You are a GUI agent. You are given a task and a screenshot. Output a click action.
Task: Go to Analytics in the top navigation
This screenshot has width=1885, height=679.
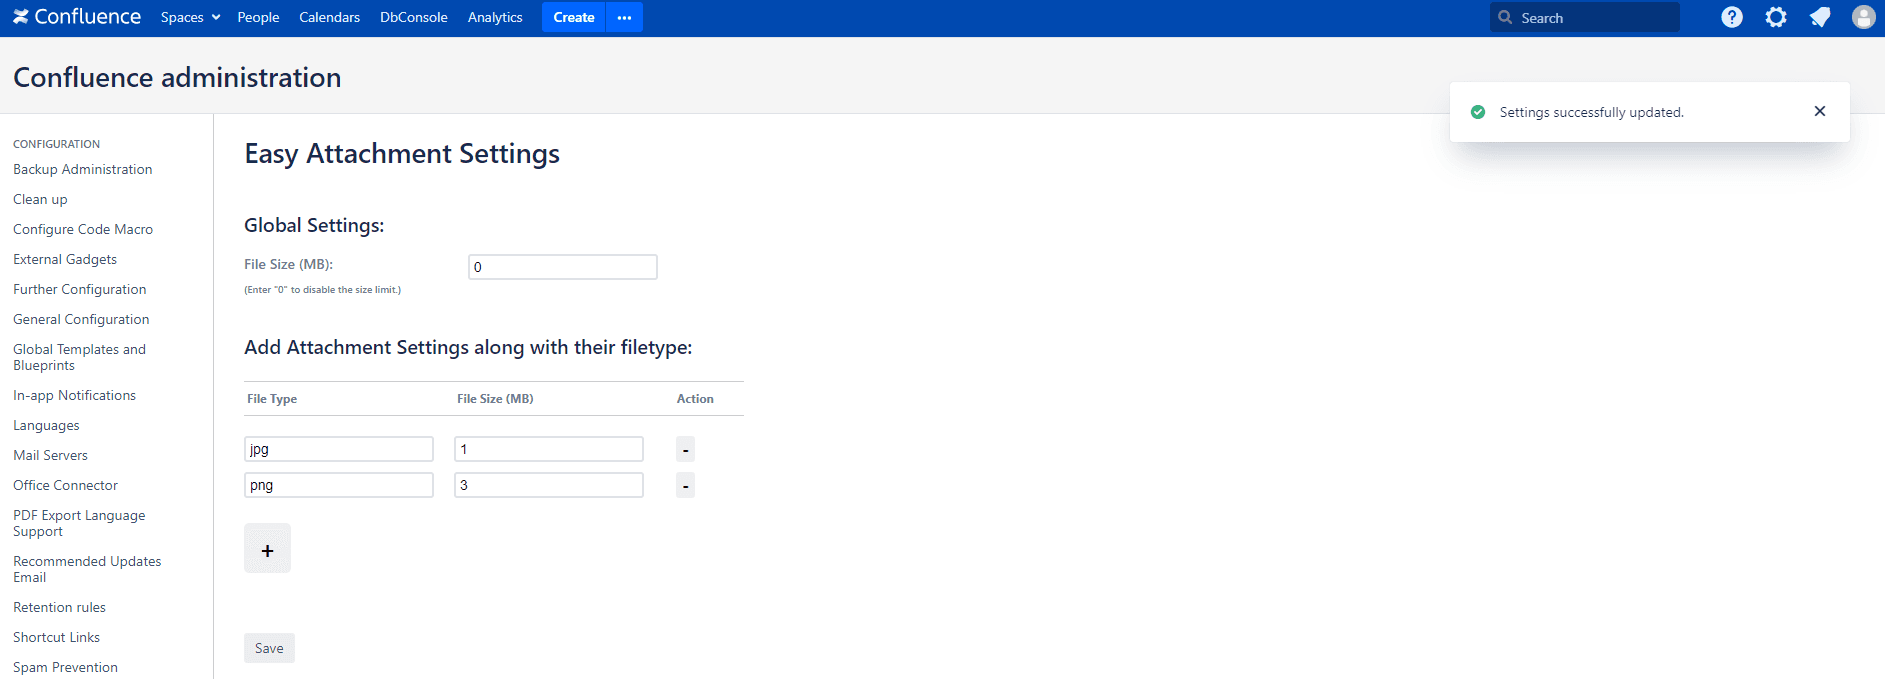click(495, 17)
